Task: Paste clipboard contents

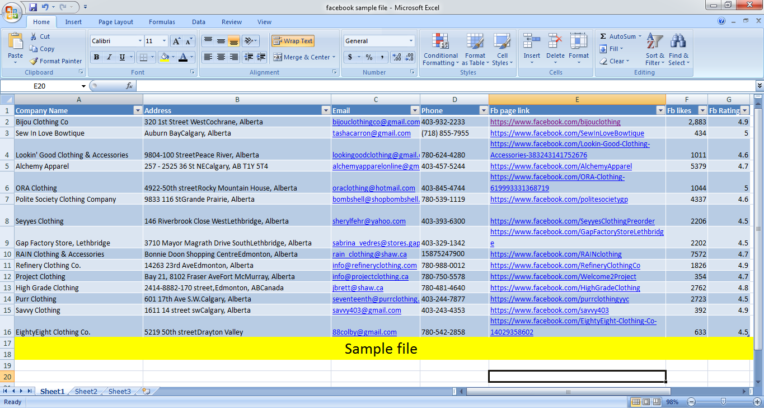Action: coord(15,47)
